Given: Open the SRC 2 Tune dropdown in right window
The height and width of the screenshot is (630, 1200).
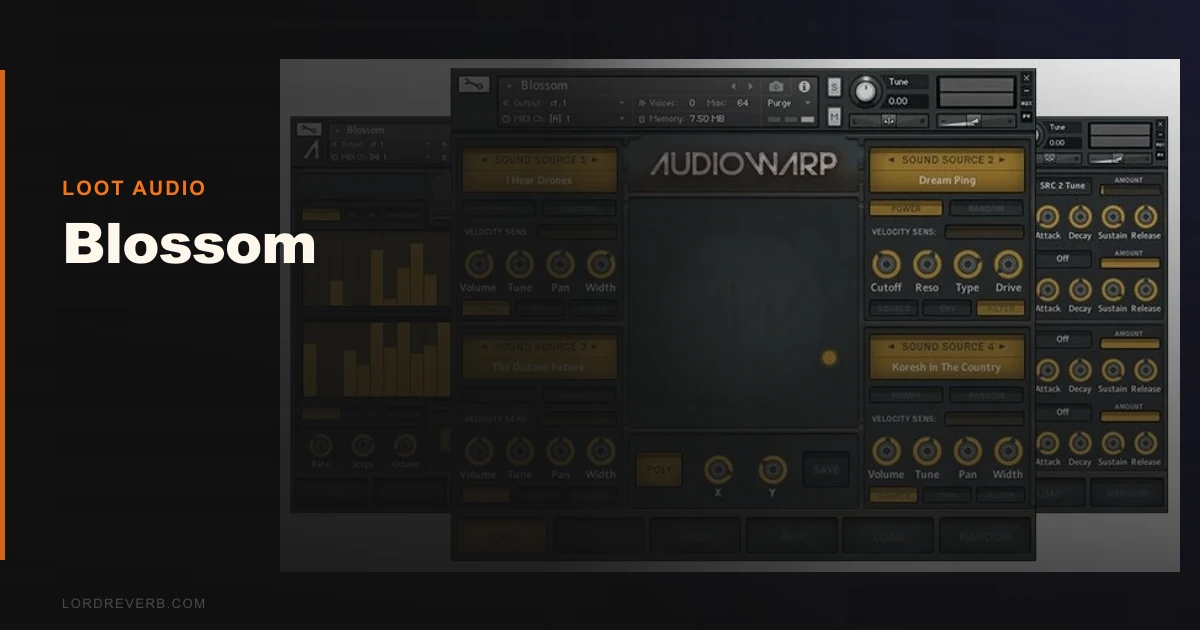Looking at the screenshot, I should click(1062, 186).
